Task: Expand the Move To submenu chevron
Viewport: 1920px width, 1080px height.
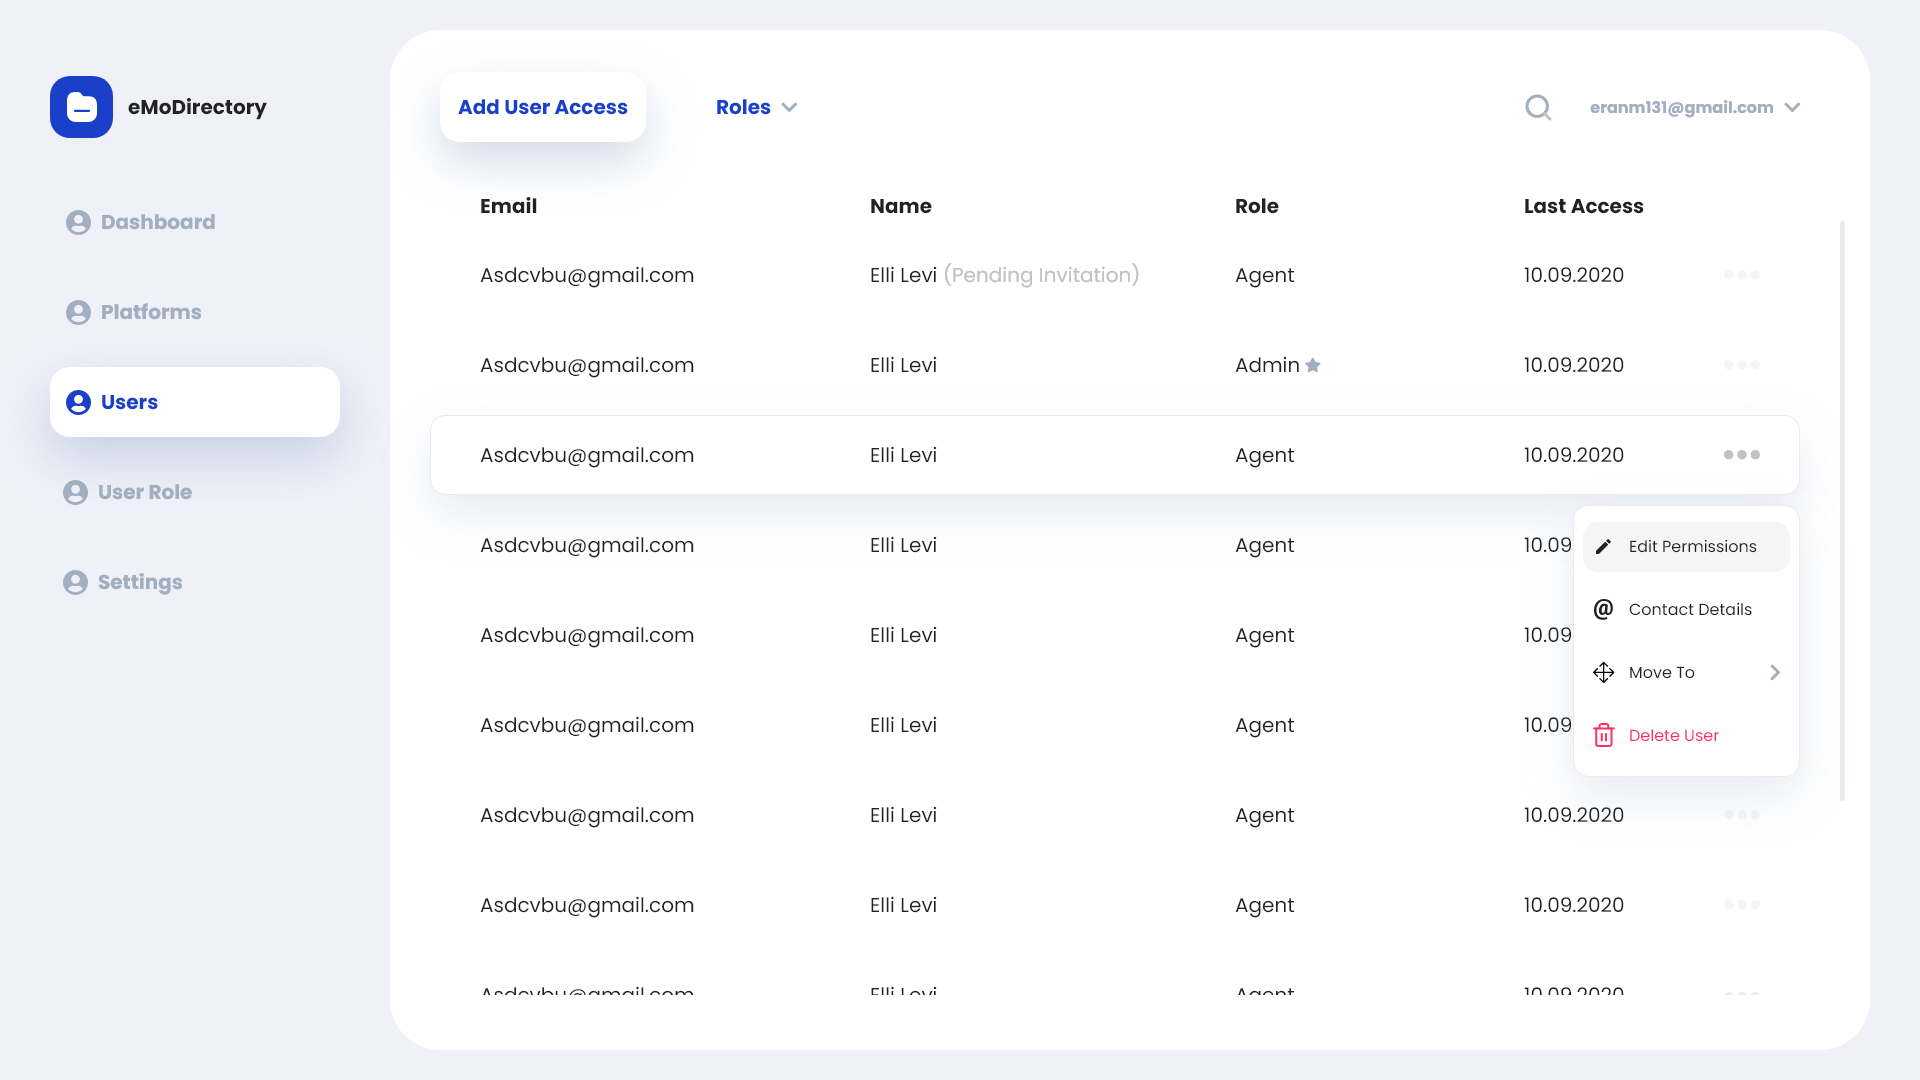Action: [x=1775, y=672]
